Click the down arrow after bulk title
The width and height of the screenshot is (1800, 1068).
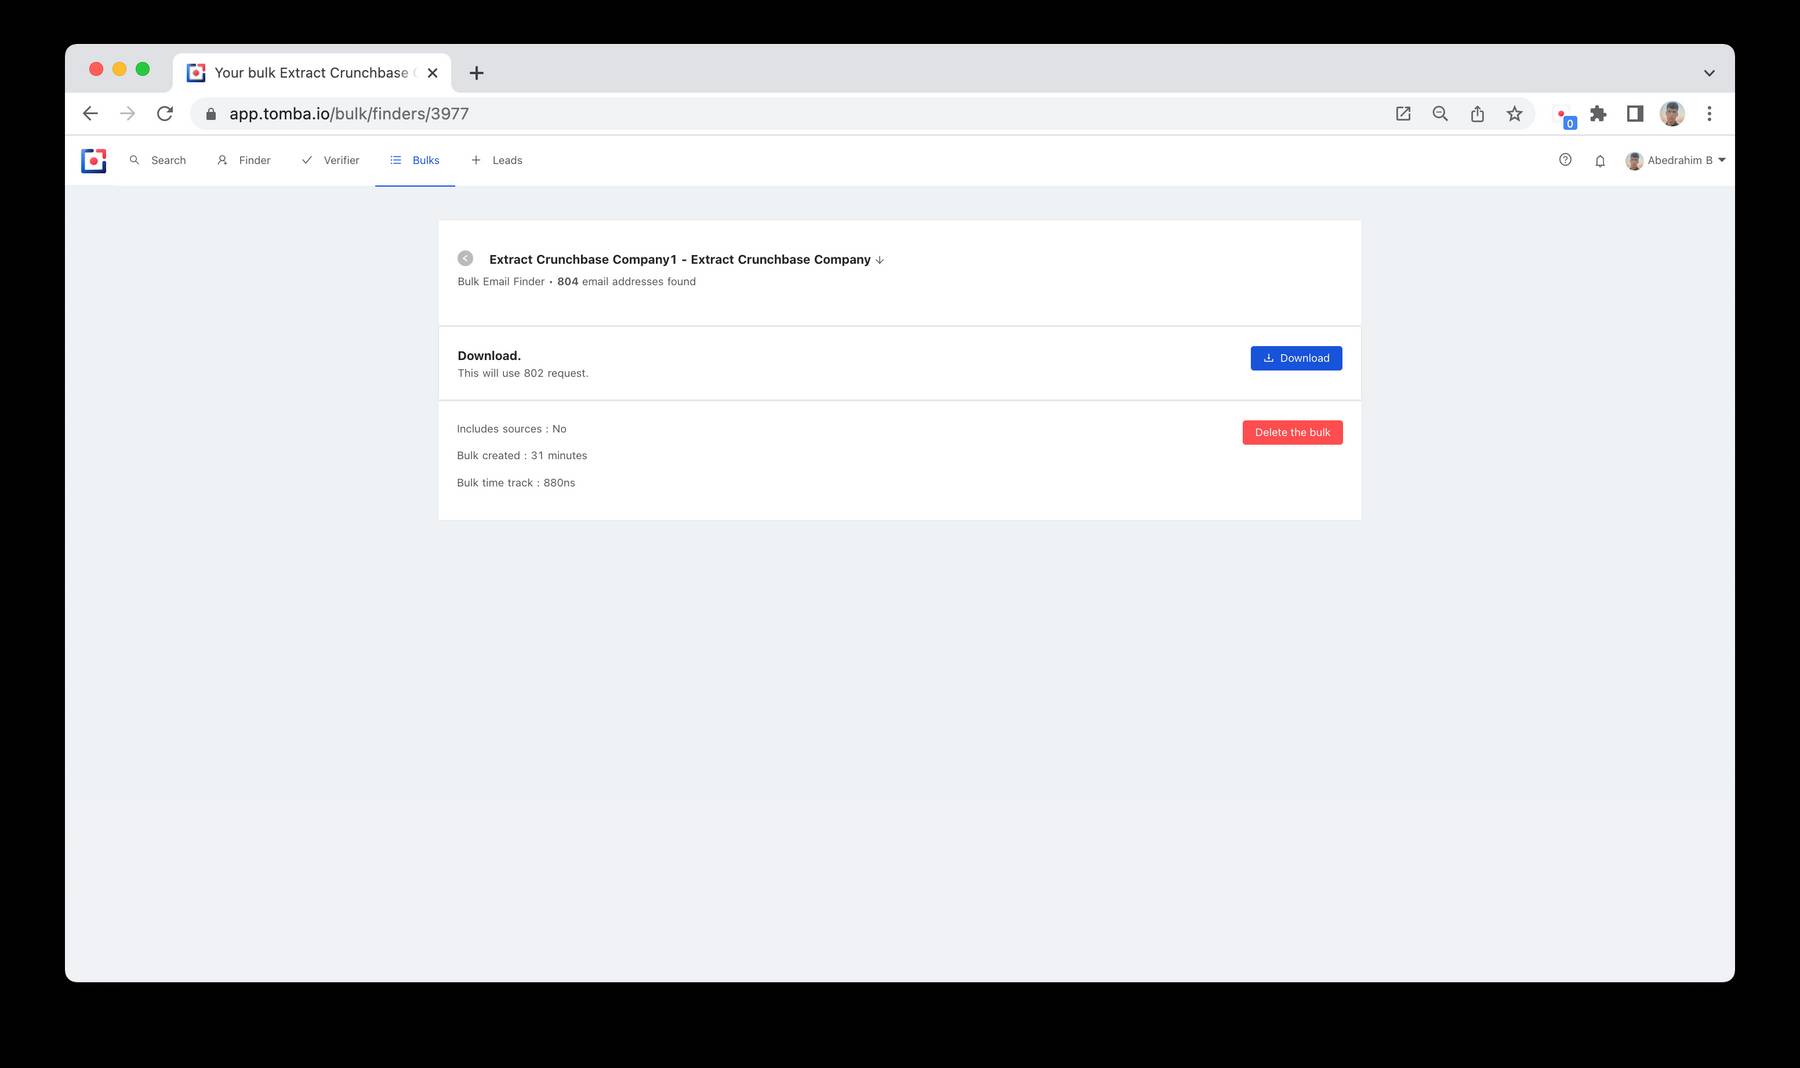880,260
